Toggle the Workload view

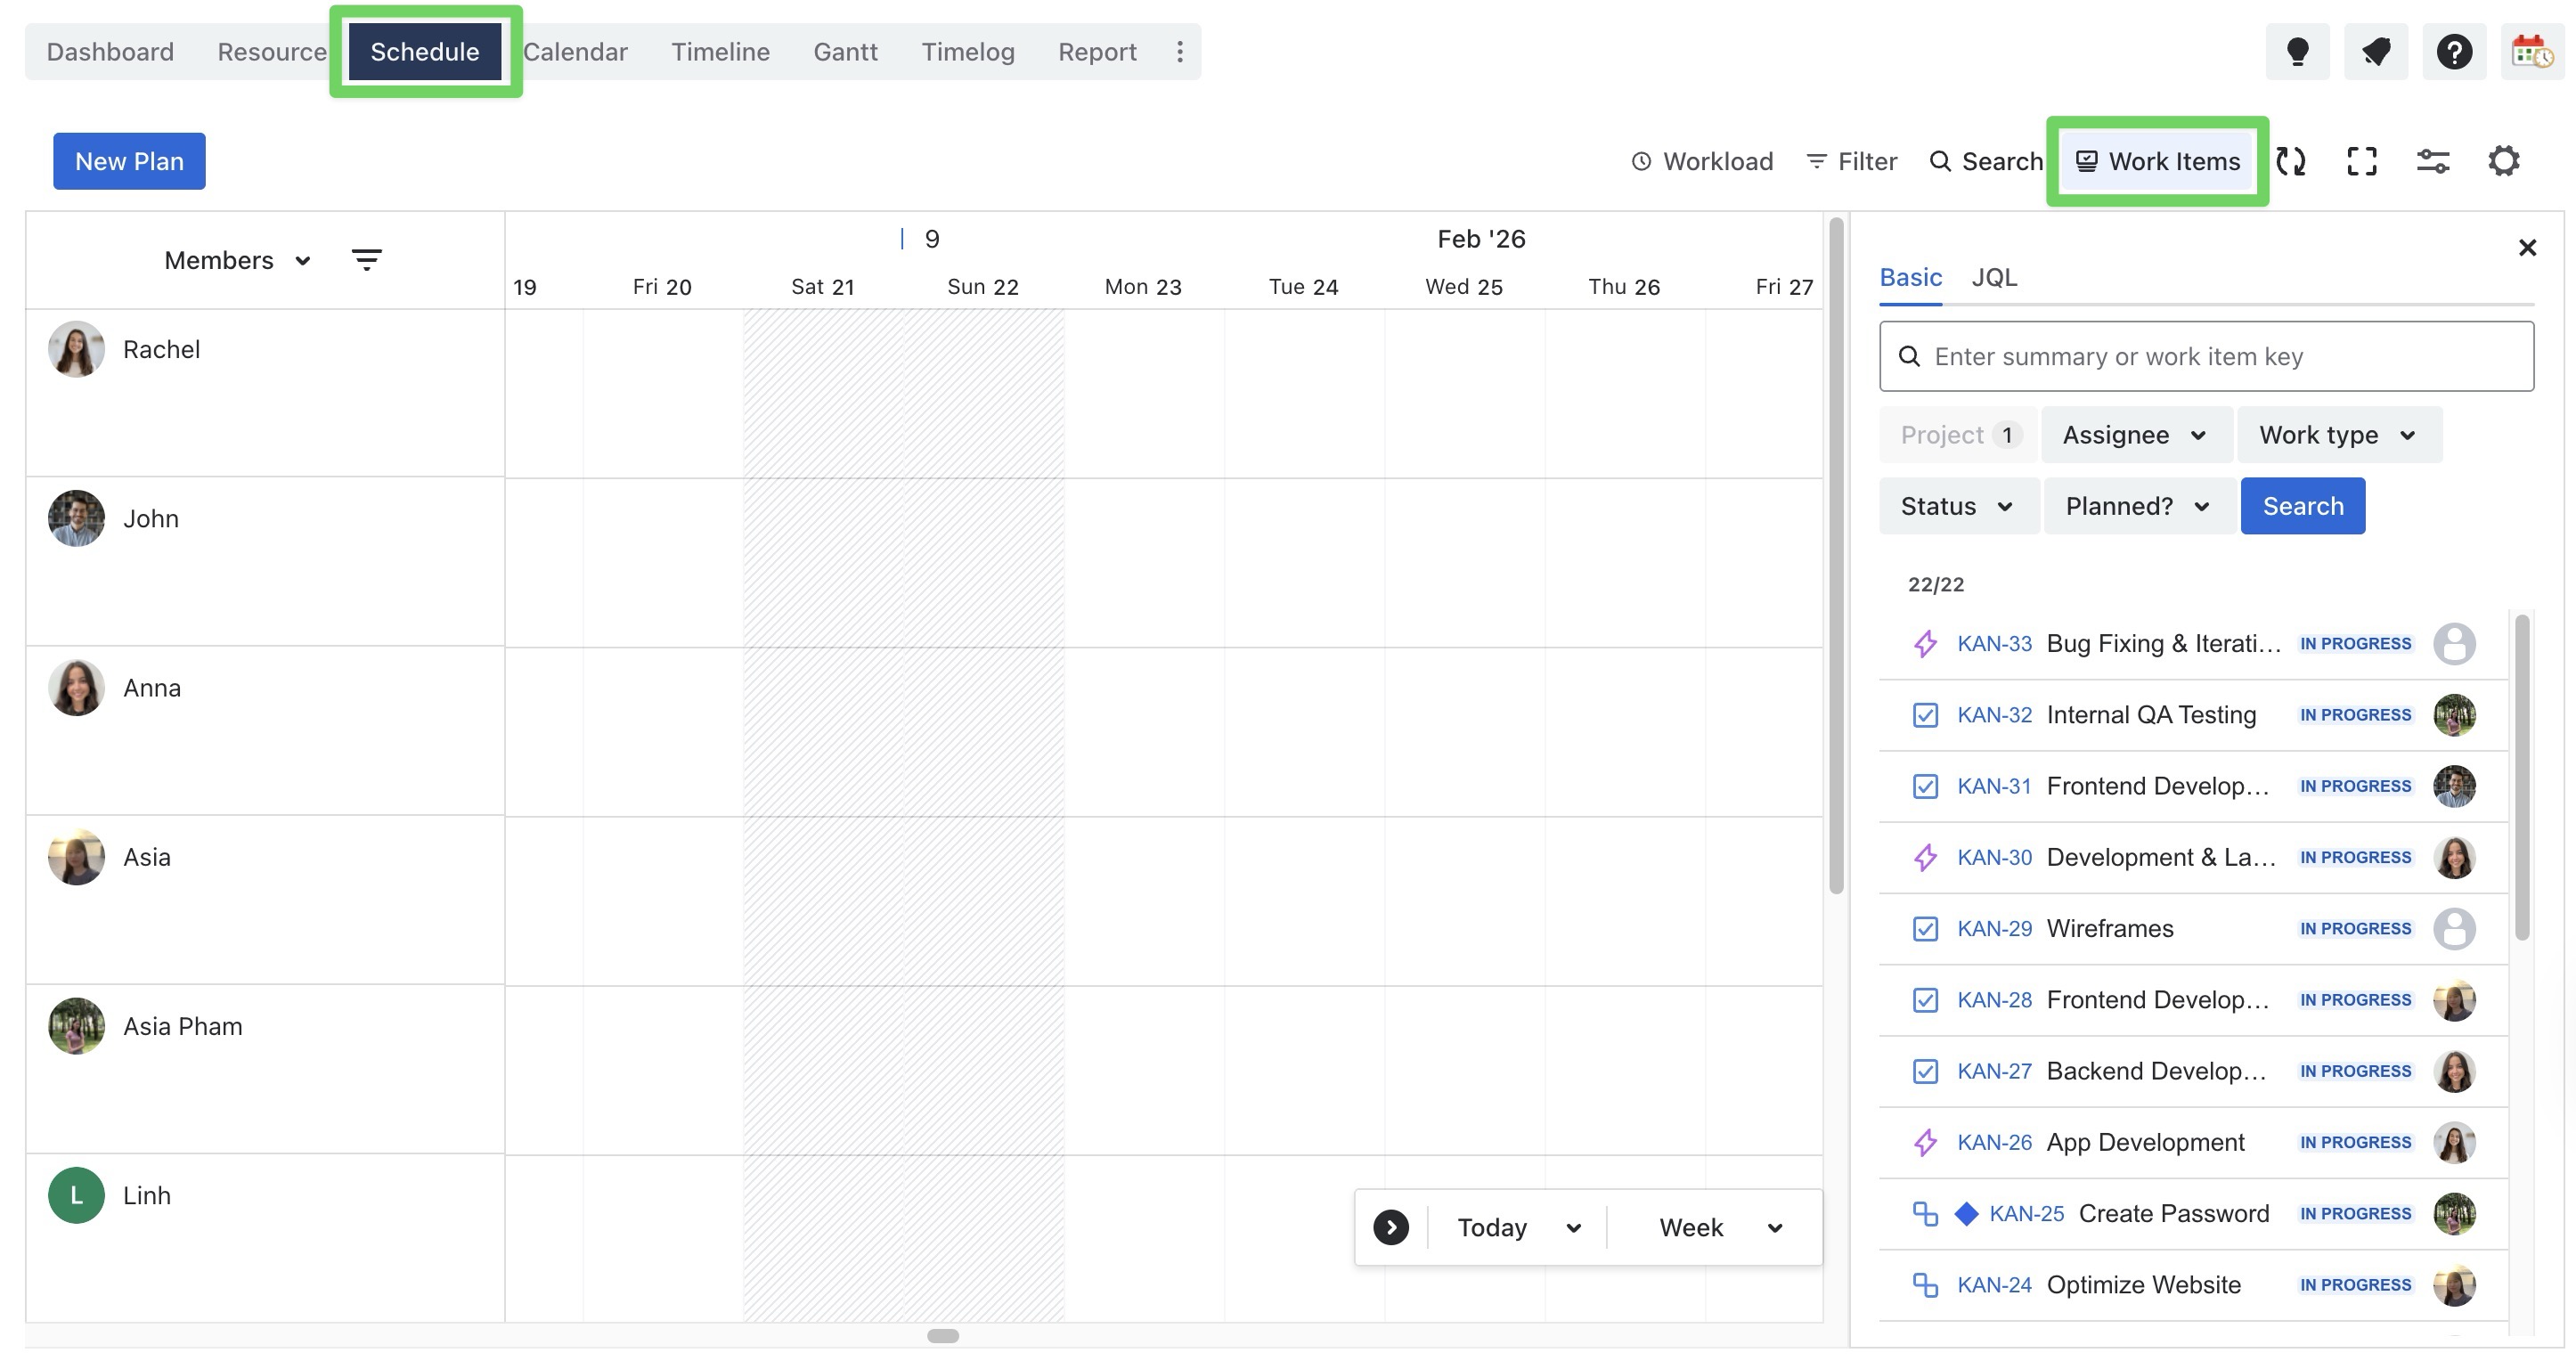(x=1702, y=161)
